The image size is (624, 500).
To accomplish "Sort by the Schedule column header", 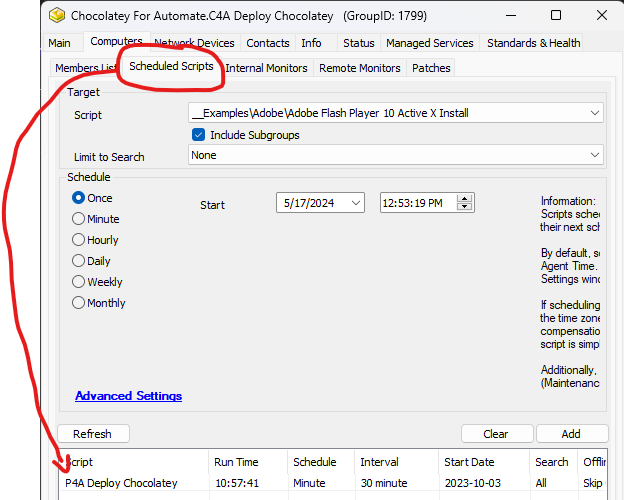I will click(x=321, y=462).
